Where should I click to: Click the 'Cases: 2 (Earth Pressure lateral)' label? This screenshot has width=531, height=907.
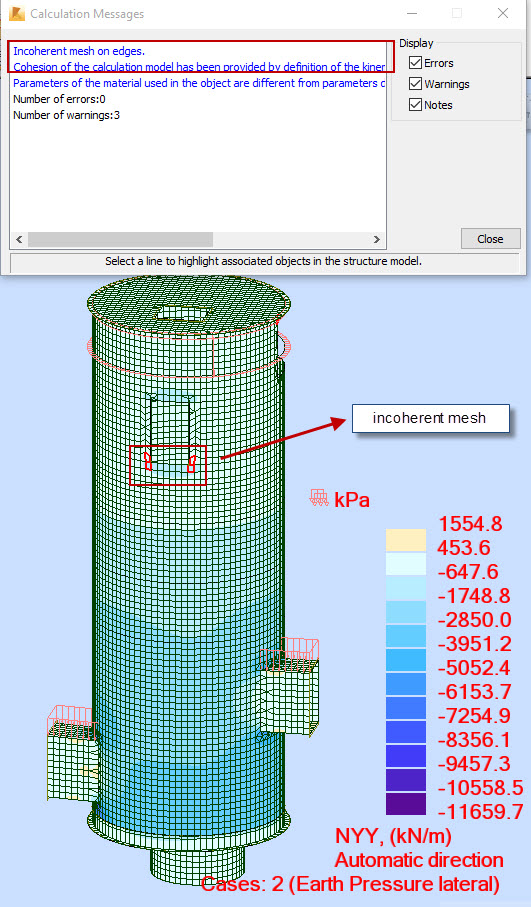[351, 884]
